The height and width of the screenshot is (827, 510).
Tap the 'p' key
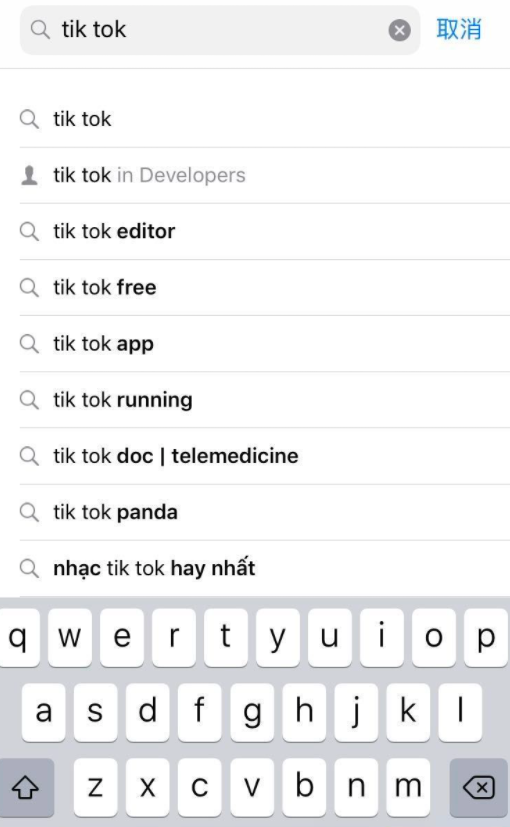click(x=486, y=637)
